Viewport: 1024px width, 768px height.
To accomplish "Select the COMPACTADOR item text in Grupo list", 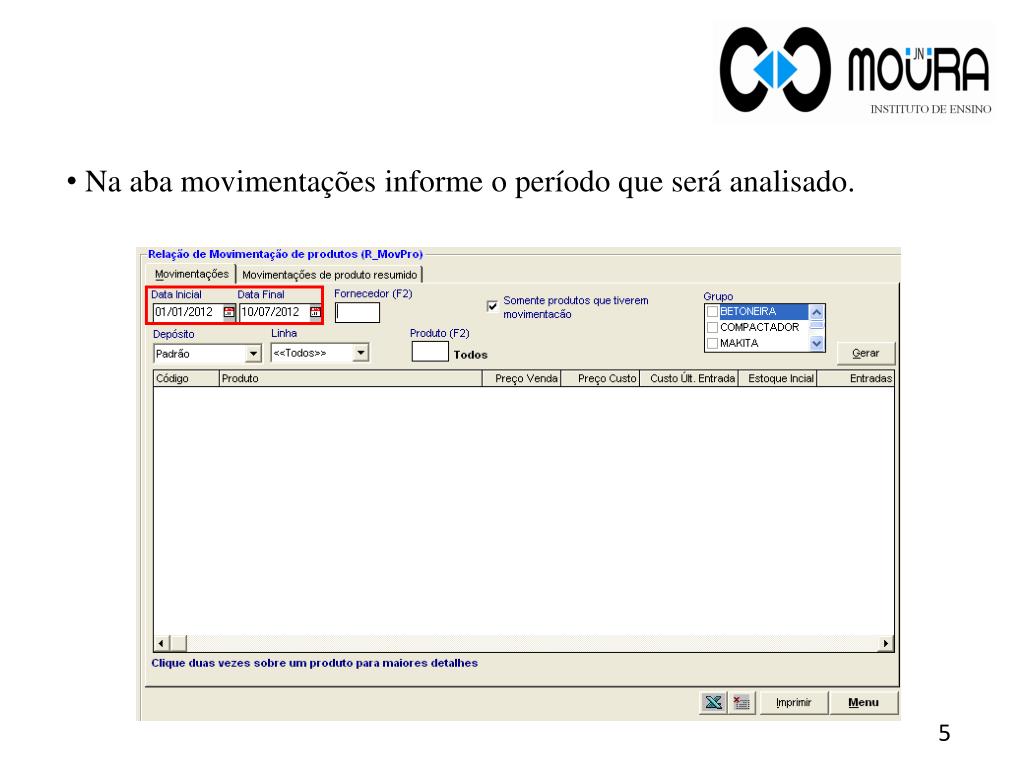I will click(760, 327).
